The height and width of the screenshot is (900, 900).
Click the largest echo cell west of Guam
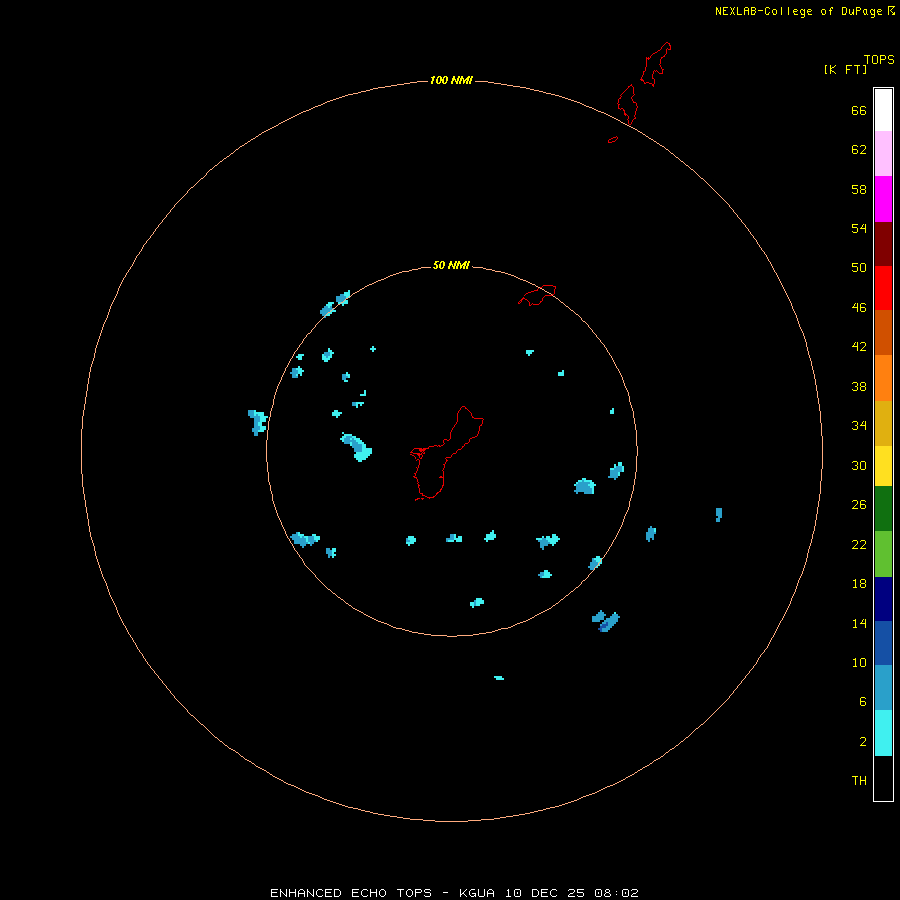point(356,448)
